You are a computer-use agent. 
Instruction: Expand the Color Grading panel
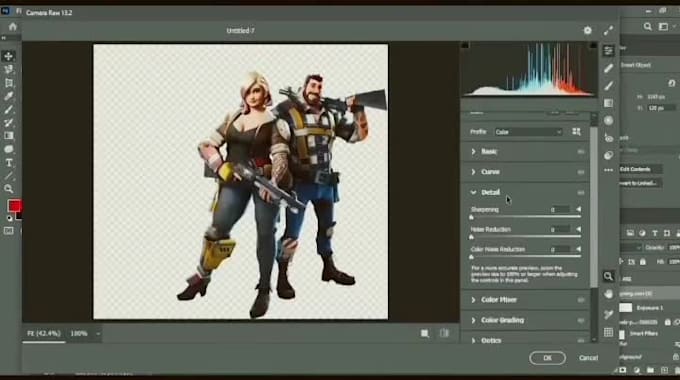474,320
